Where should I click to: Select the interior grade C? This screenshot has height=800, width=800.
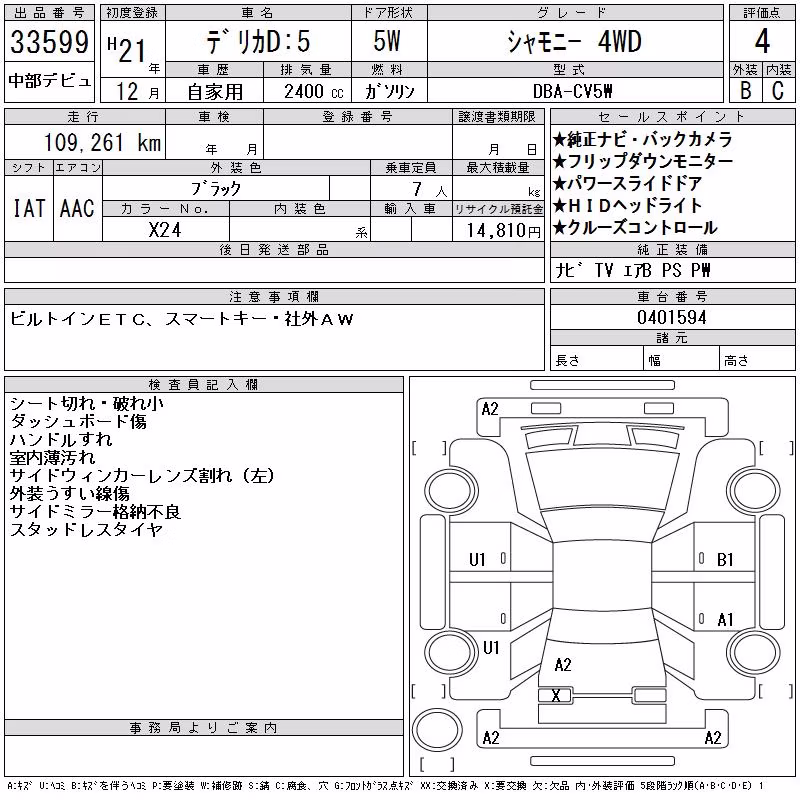coord(778,90)
